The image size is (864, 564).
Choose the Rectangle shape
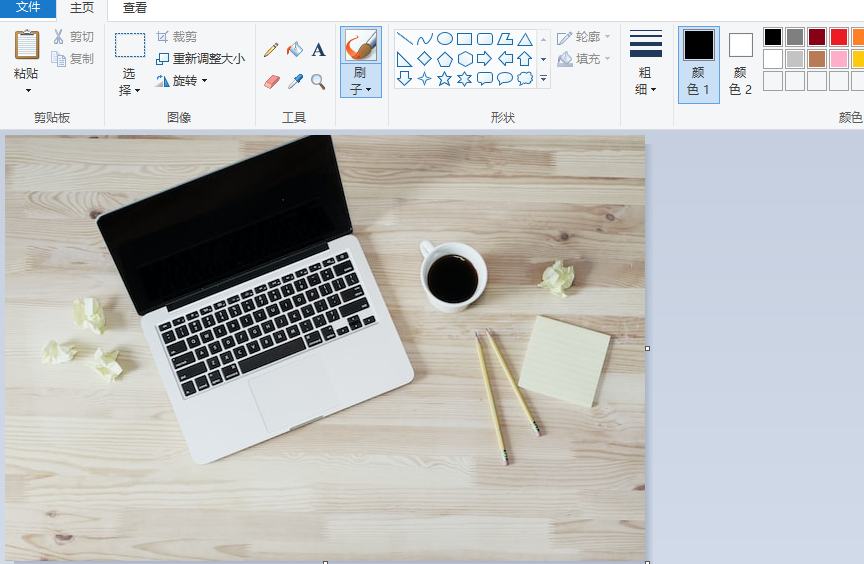[465, 39]
